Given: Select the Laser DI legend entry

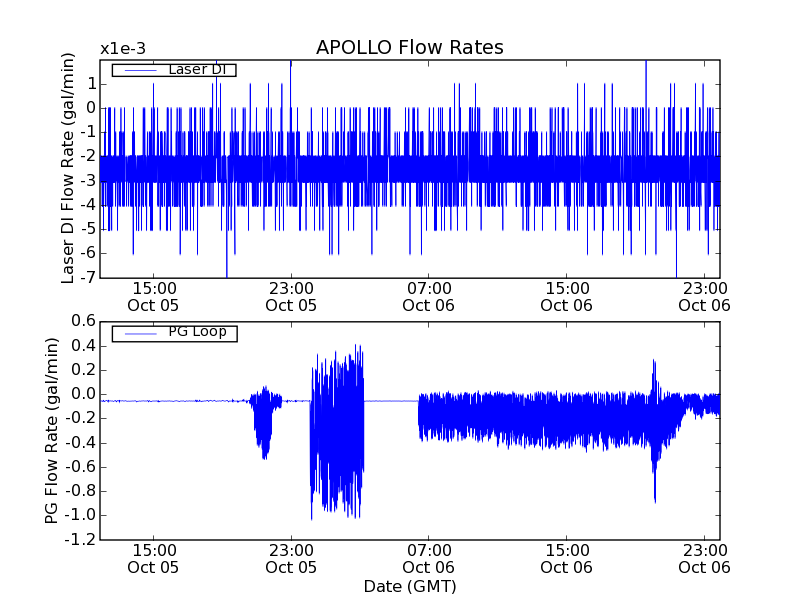Looking at the screenshot, I should click(x=173, y=70).
